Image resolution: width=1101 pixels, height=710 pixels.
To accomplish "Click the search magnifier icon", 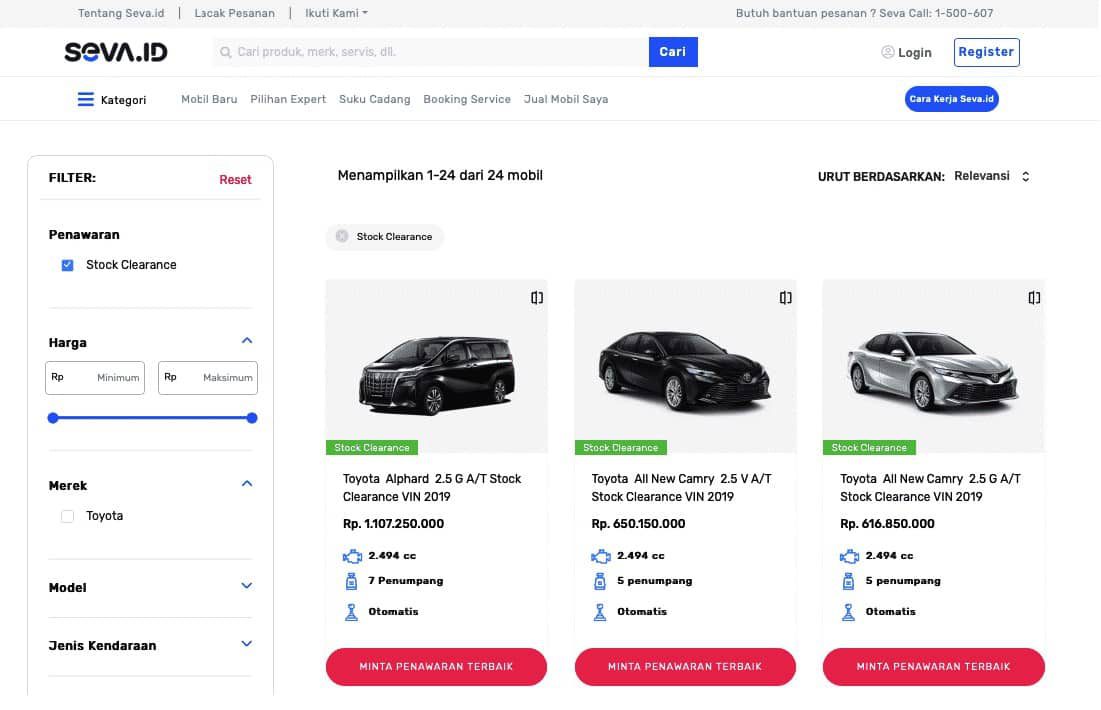I will tap(225, 52).
